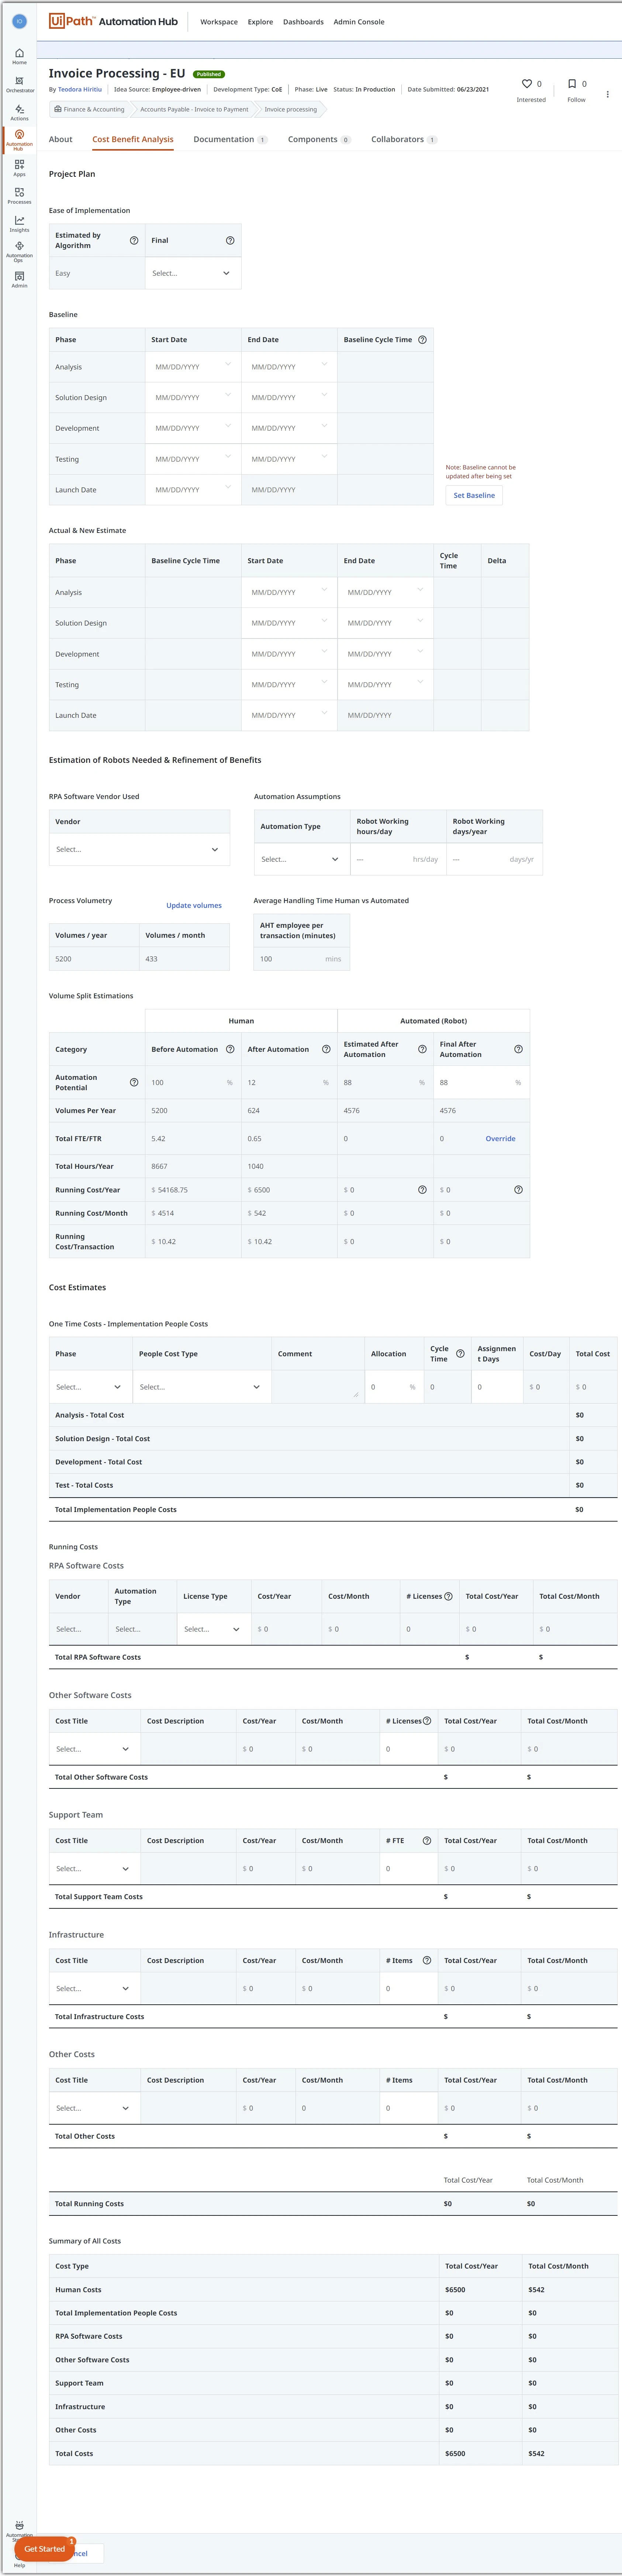Click the Override link for Total FTE
This screenshot has width=622, height=2576.
(x=501, y=1138)
